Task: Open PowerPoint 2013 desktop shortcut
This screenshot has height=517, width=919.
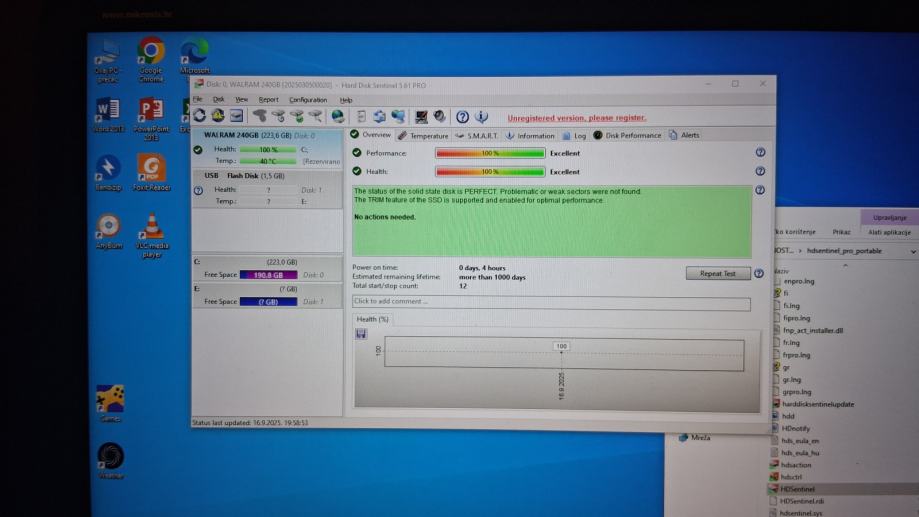Action: click(x=151, y=118)
